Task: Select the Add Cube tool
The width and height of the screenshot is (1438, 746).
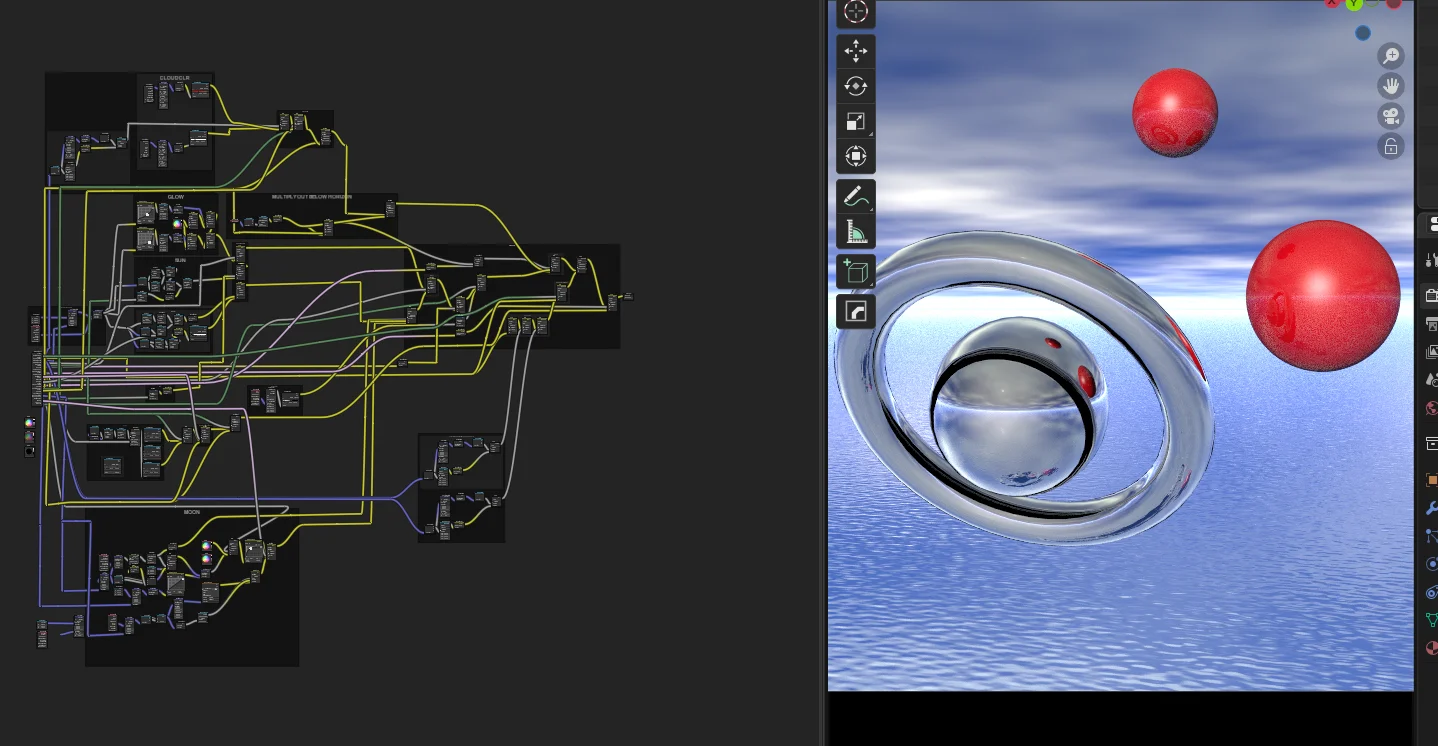Action: pyautogui.click(x=856, y=270)
